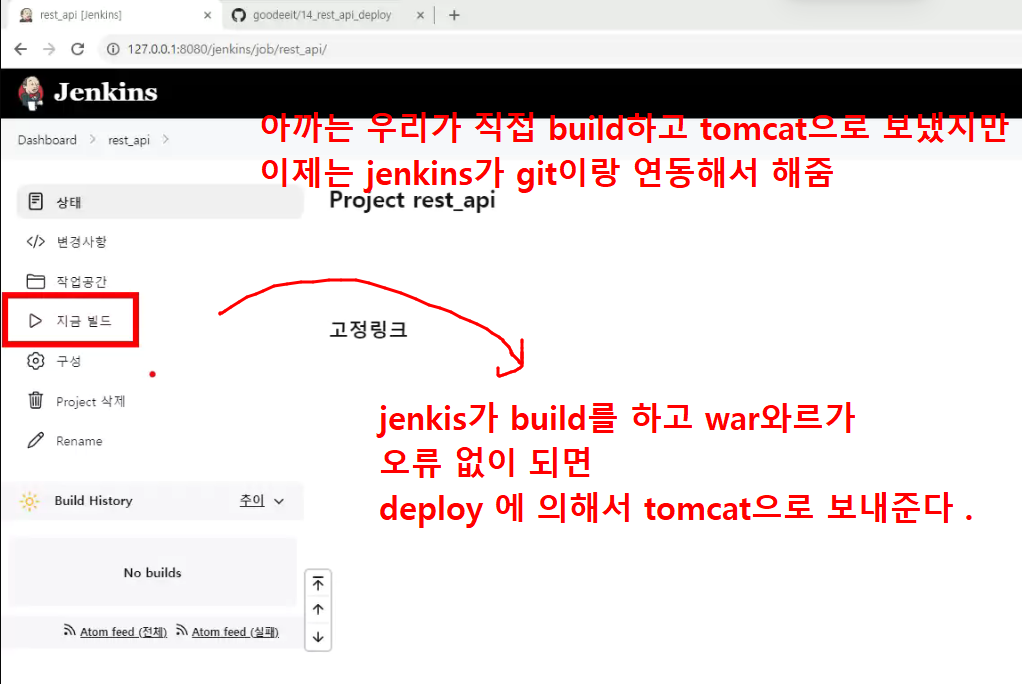This screenshot has width=1022, height=684.
Task: Reload the page with the refresh icon
Action: 78,49
